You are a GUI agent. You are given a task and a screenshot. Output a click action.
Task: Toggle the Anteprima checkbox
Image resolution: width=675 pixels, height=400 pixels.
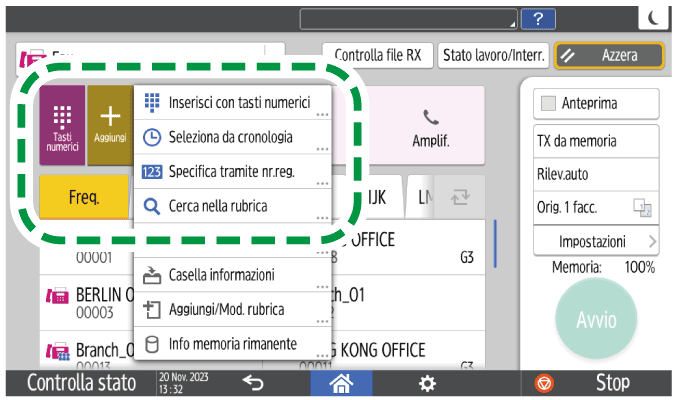(x=548, y=103)
